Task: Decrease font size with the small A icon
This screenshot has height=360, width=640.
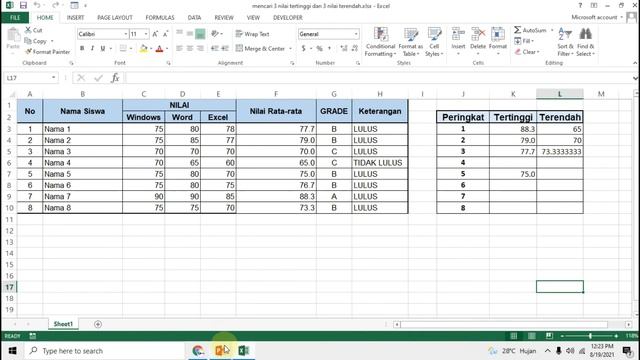Action: pos(165,34)
